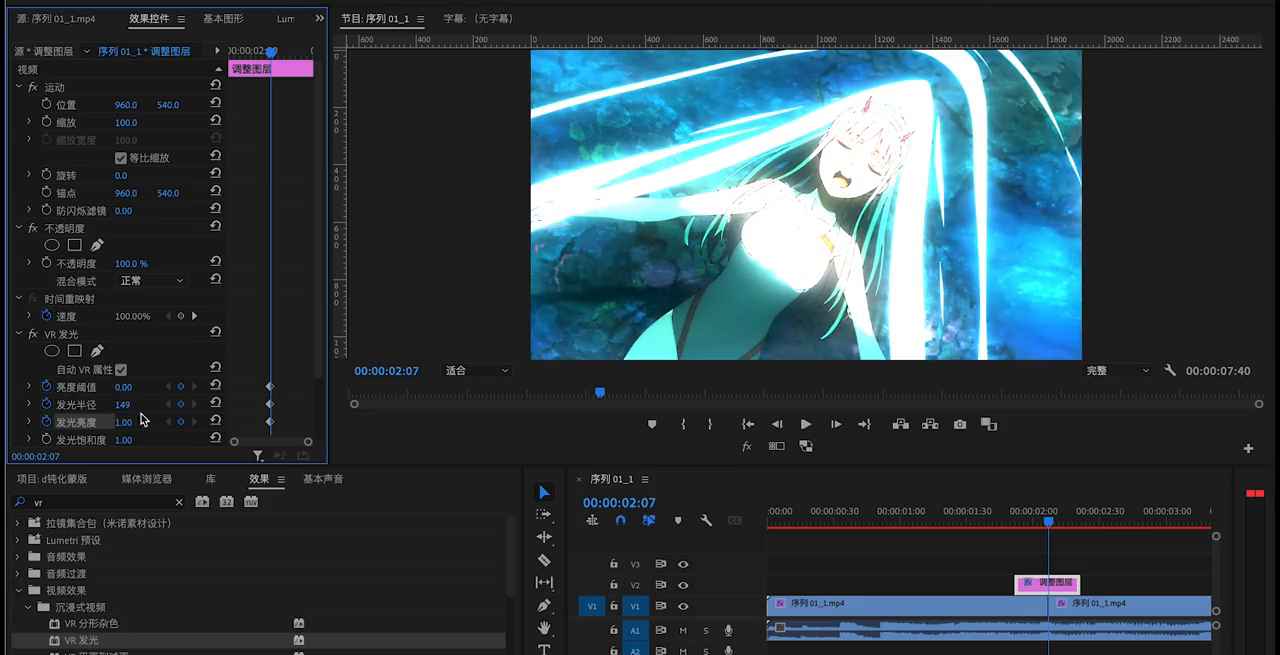This screenshot has height=655, width=1280.
Task: Switch to the 基本声音 tab
Action: point(323,479)
